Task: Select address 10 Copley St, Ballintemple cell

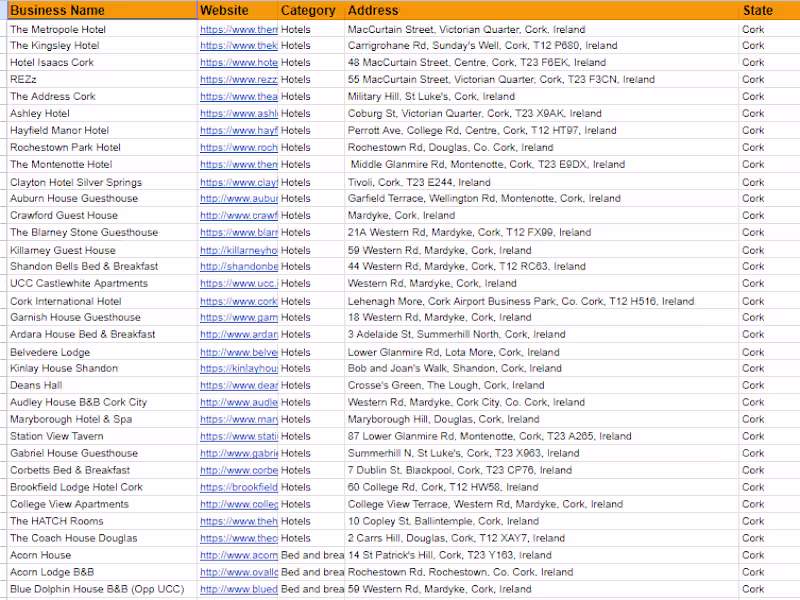Action: (542, 521)
